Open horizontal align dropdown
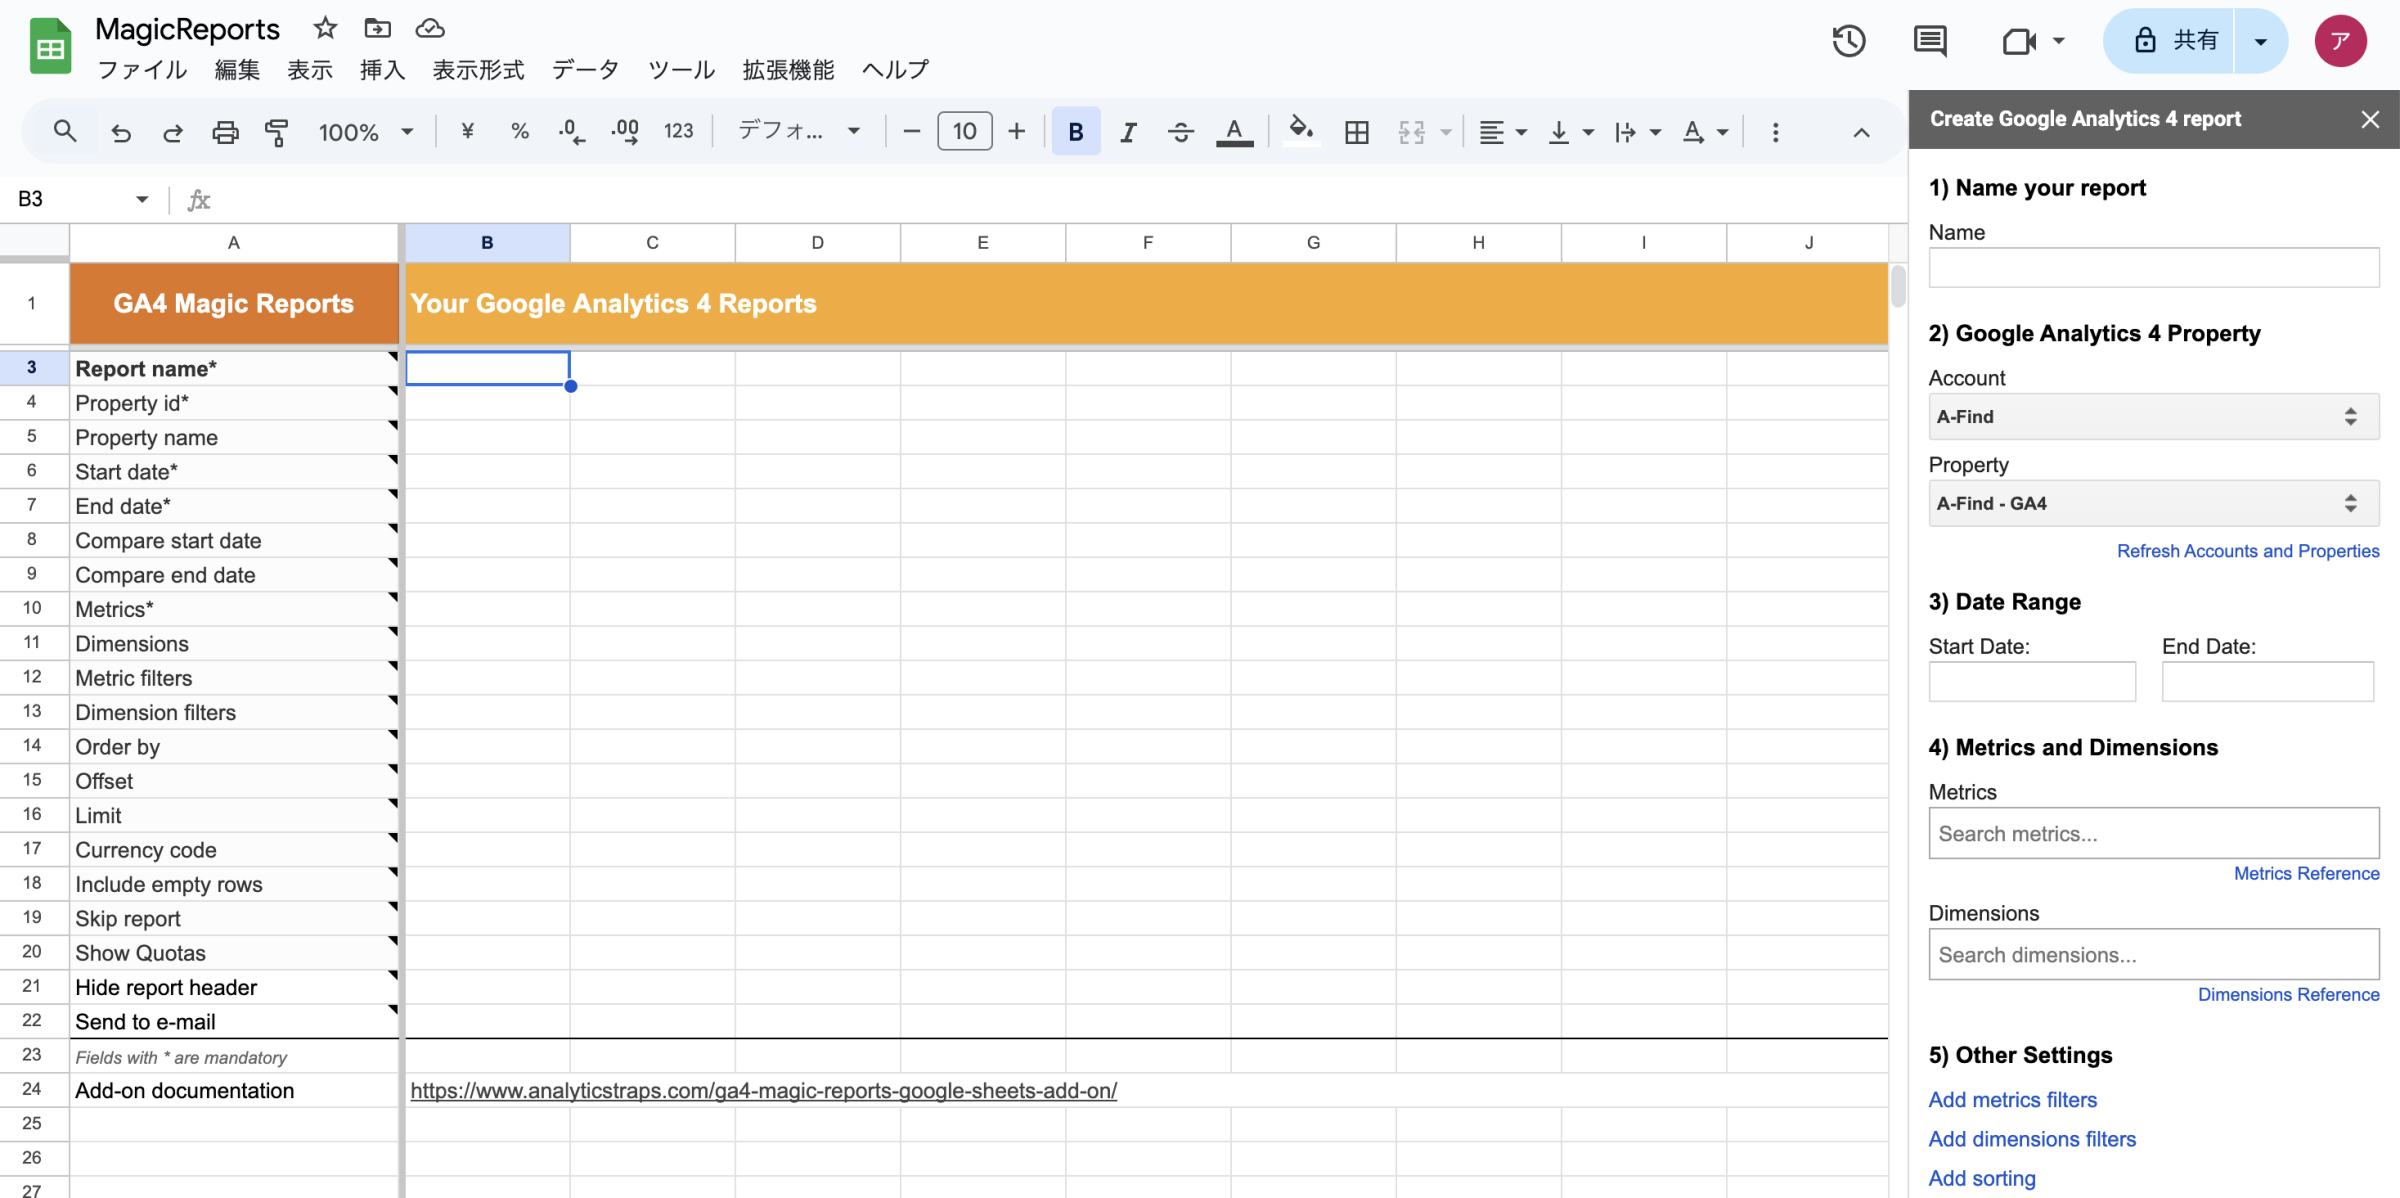This screenshot has height=1198, width=2400. (1502, 132)
